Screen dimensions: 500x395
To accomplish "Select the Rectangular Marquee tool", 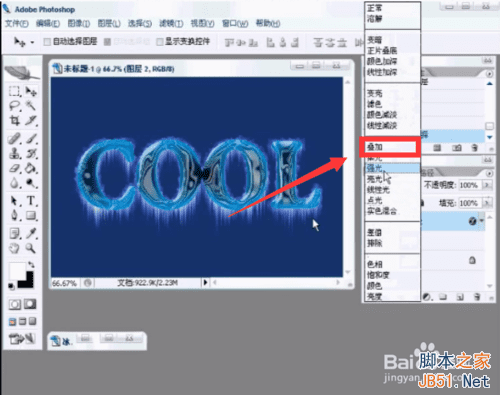I will (14, 91).
